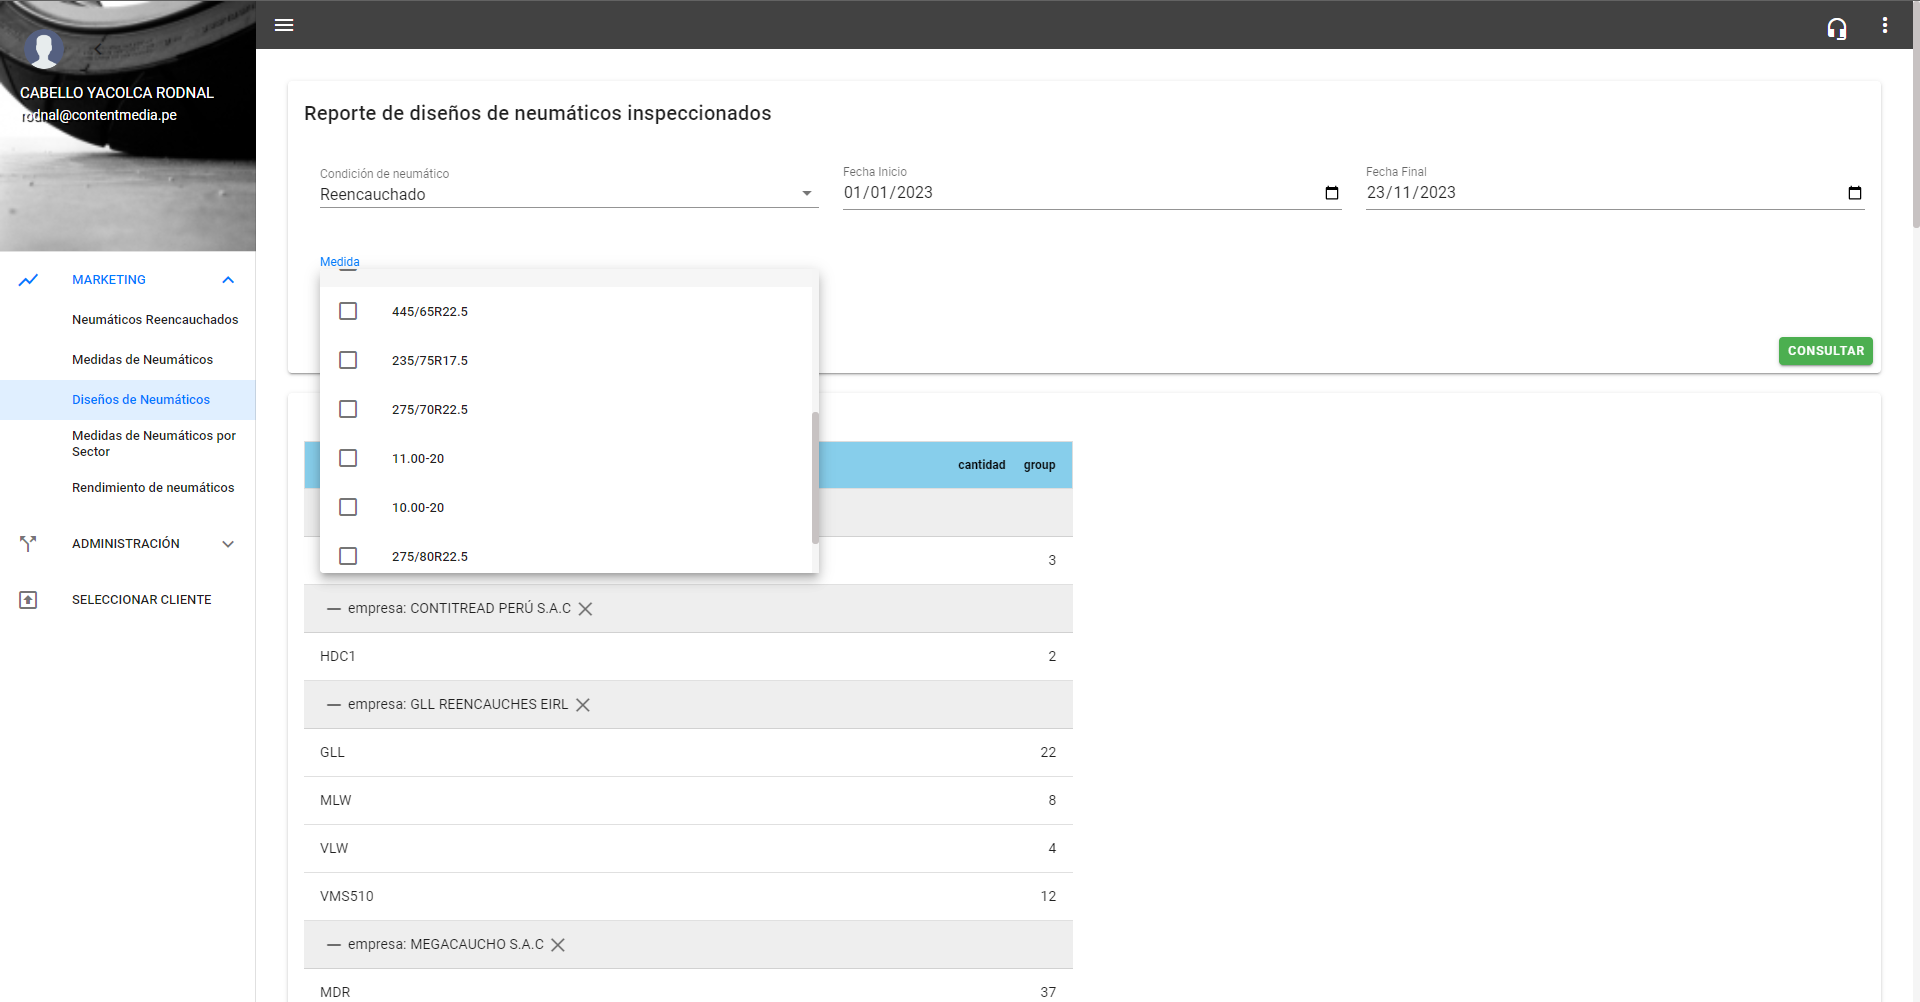The image size is (1920, 1002).
Task: Open Rendimiento de neumáticos page
Action: tap(153, 488)
